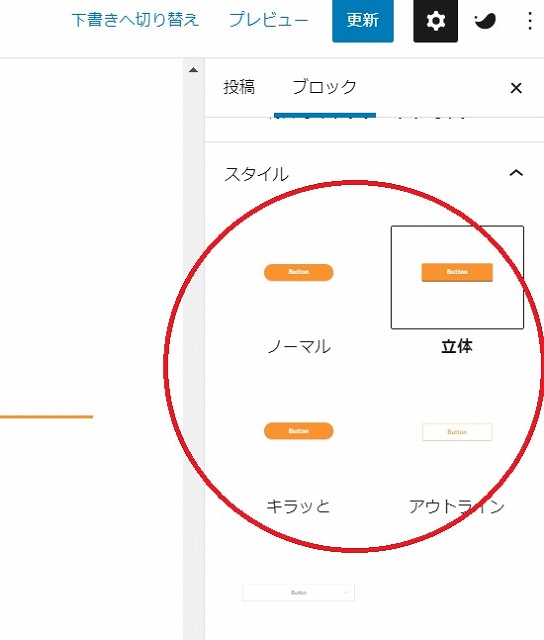
Task: Collapse the スタイル section chevron
Action: click(516, 173)
